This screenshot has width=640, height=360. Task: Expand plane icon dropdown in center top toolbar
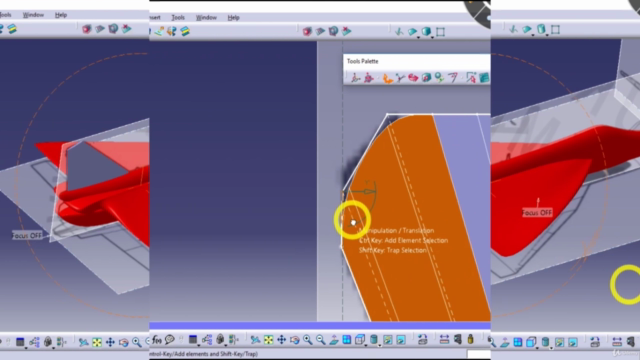point(418,37)
